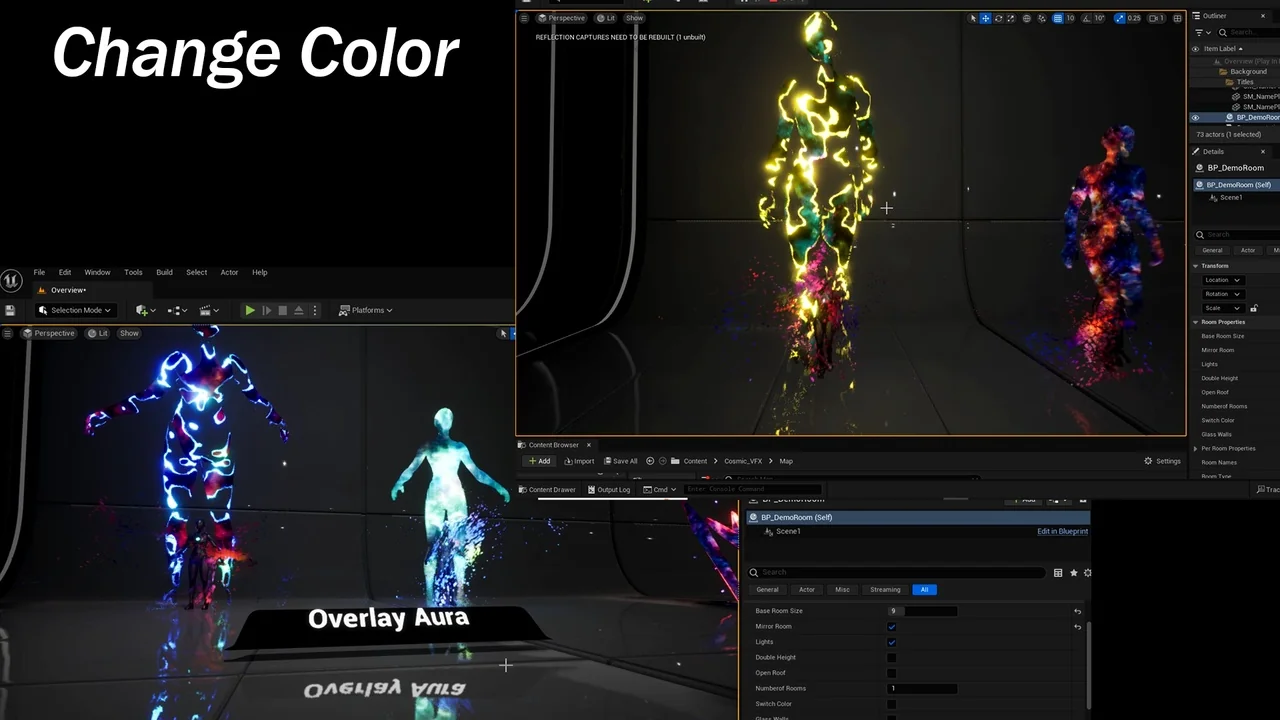Open the Build menu

point(164,272)
